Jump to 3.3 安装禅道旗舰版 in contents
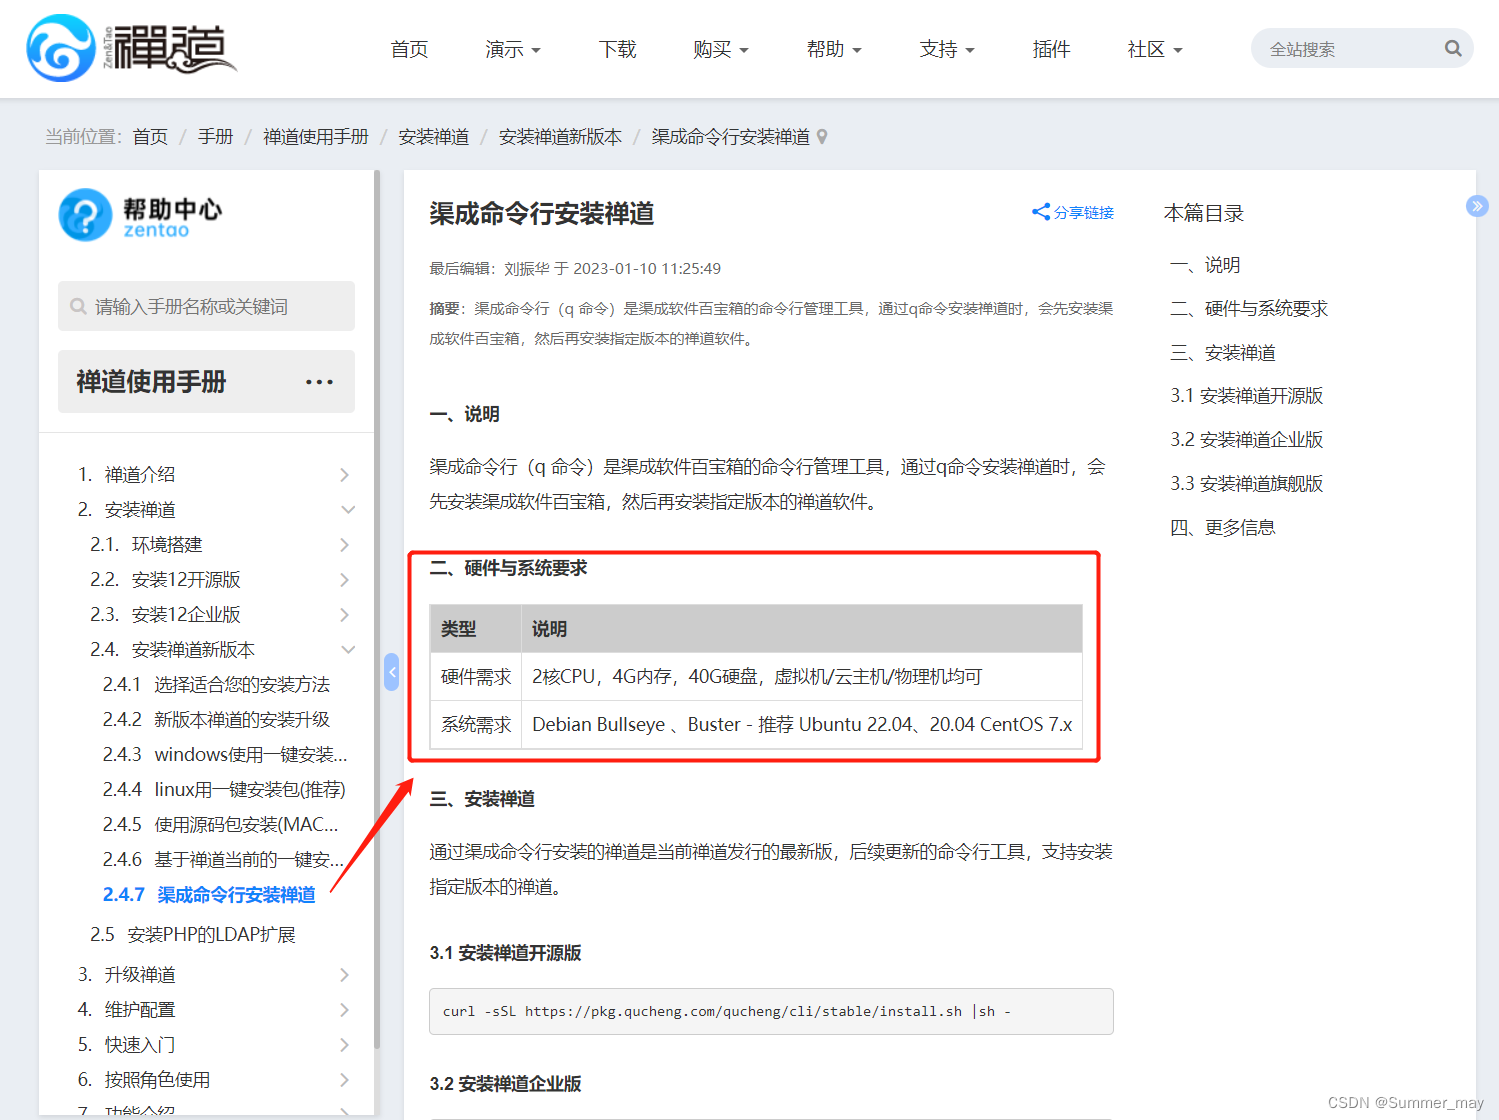Image resolution: width=1499 pixels, height=1120 pixels. 1247,484
